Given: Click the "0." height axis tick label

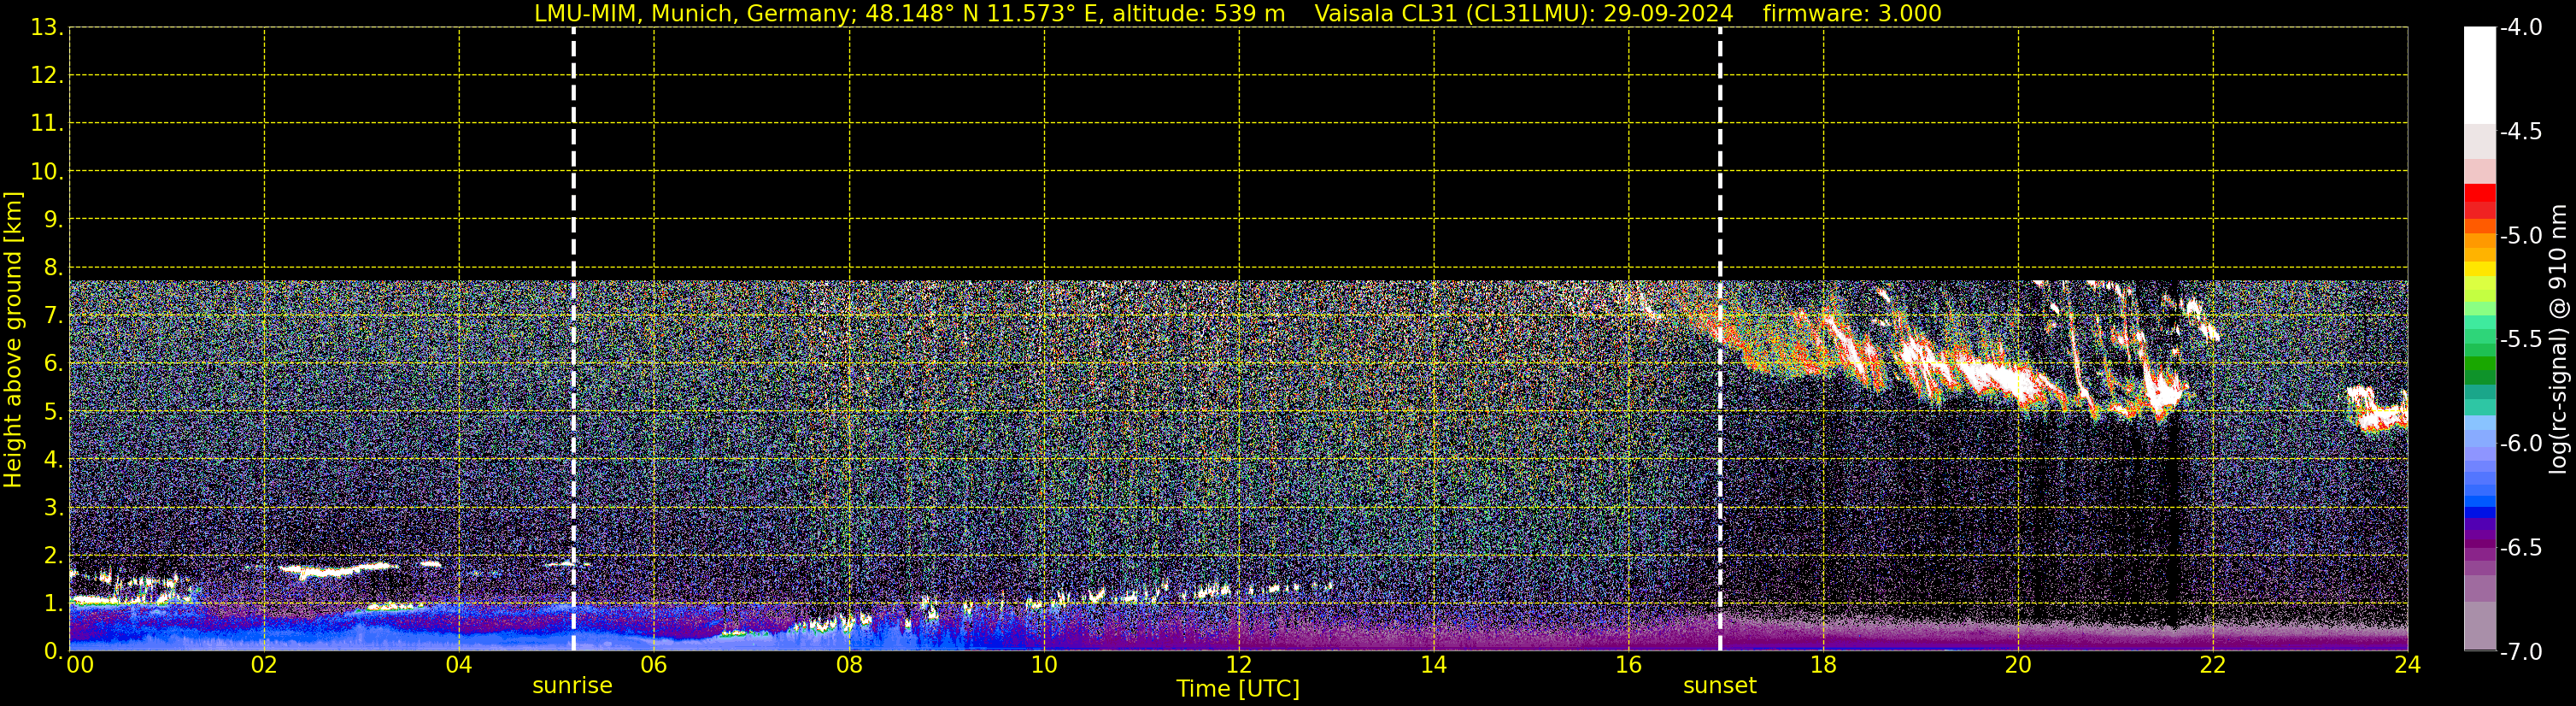Looking at the screenshot, I should tap(53, 651).
